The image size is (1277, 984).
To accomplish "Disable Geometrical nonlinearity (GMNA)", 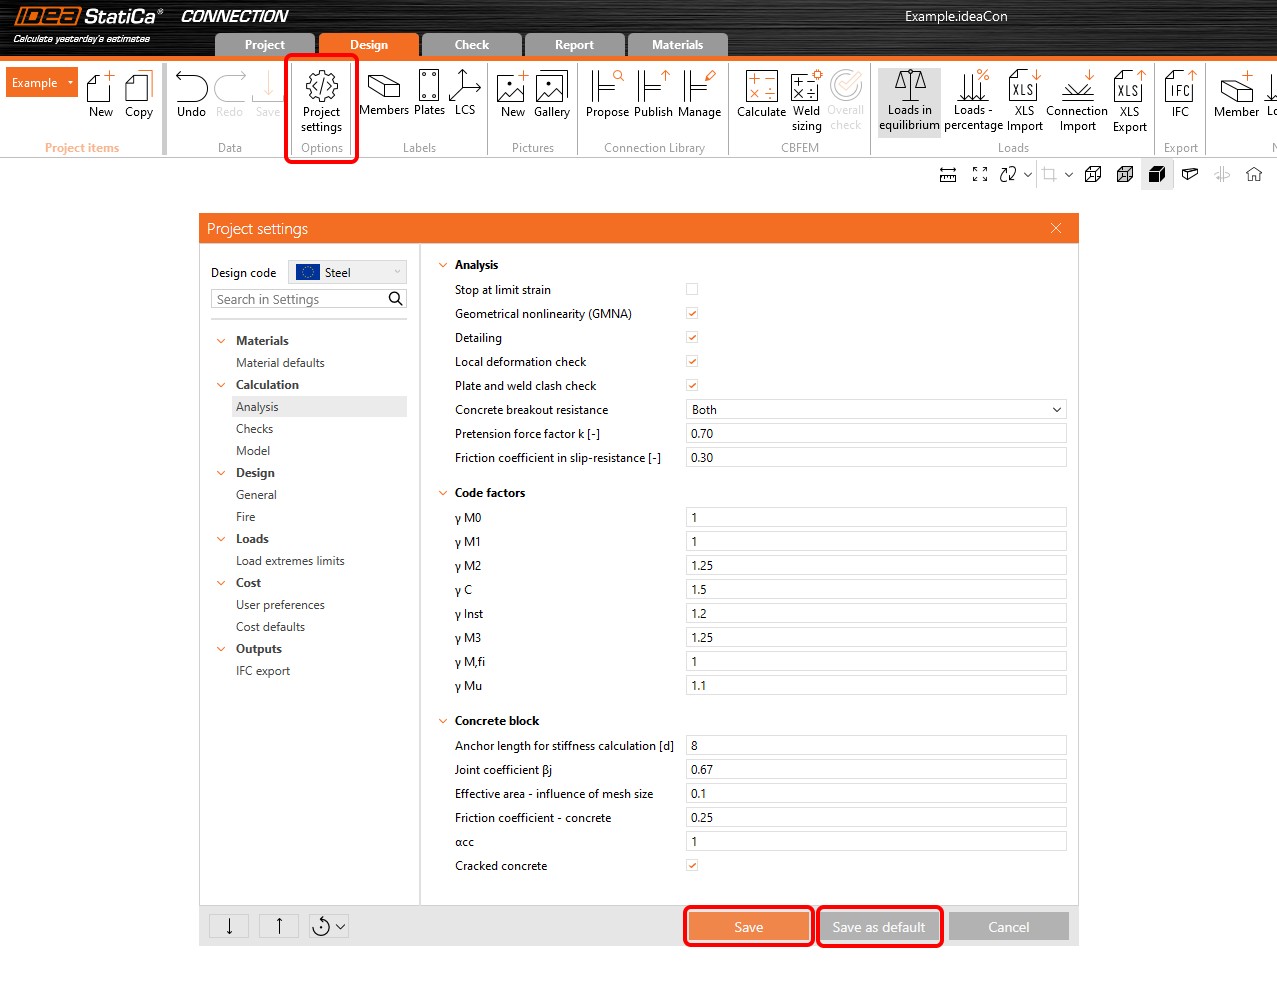I will click(x=691, y=313).
